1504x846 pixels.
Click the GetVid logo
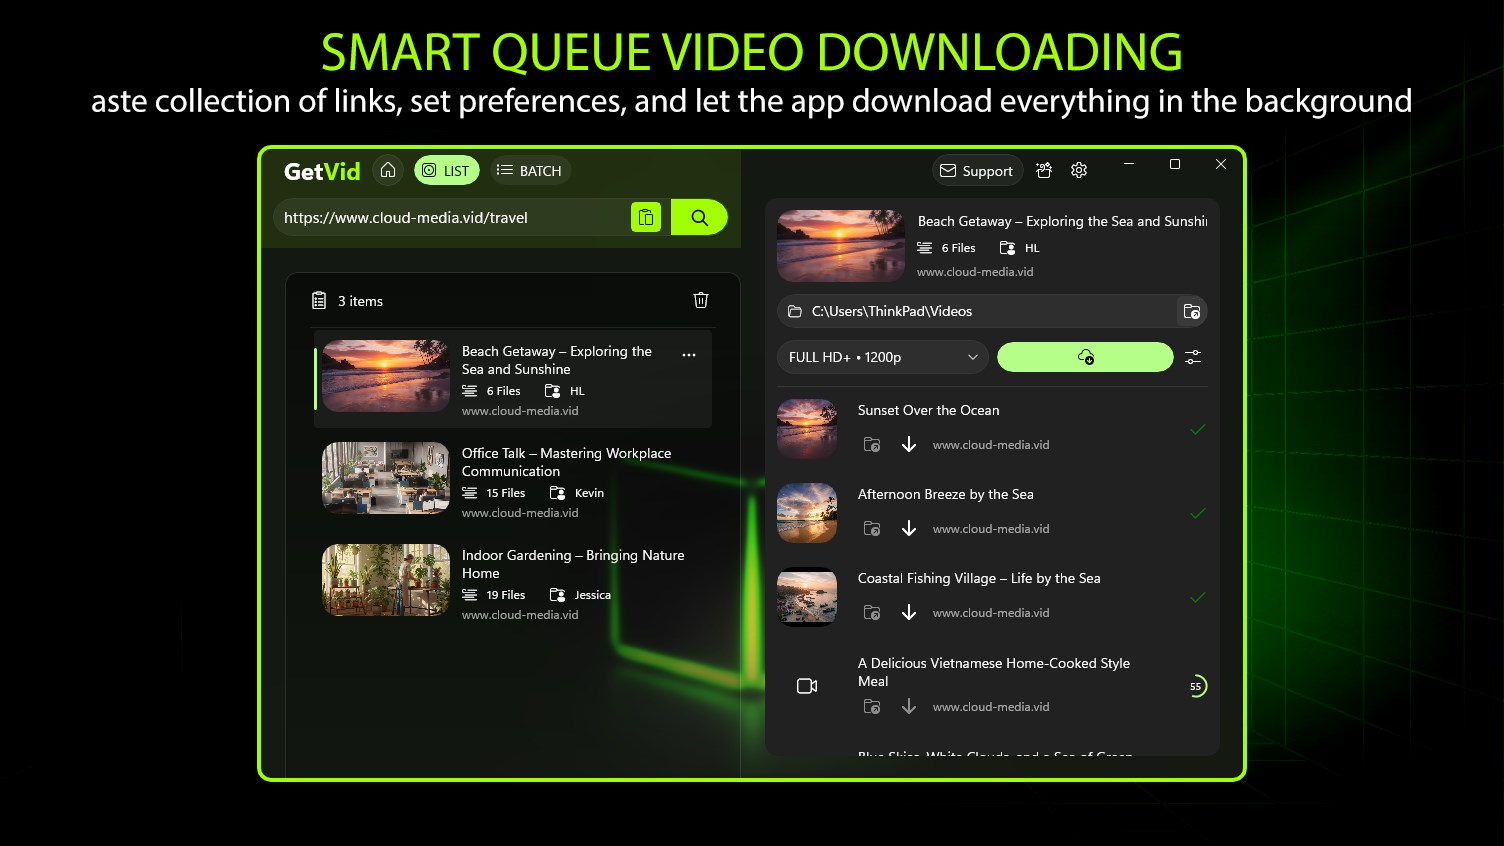(322, 171)
